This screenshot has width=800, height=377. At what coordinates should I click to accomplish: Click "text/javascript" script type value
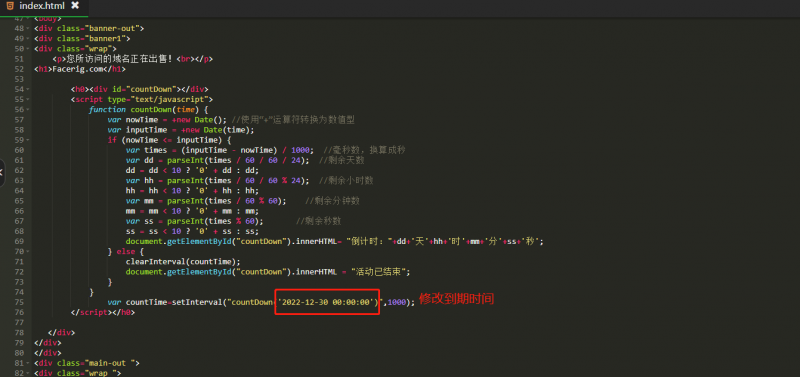[168, 99]
